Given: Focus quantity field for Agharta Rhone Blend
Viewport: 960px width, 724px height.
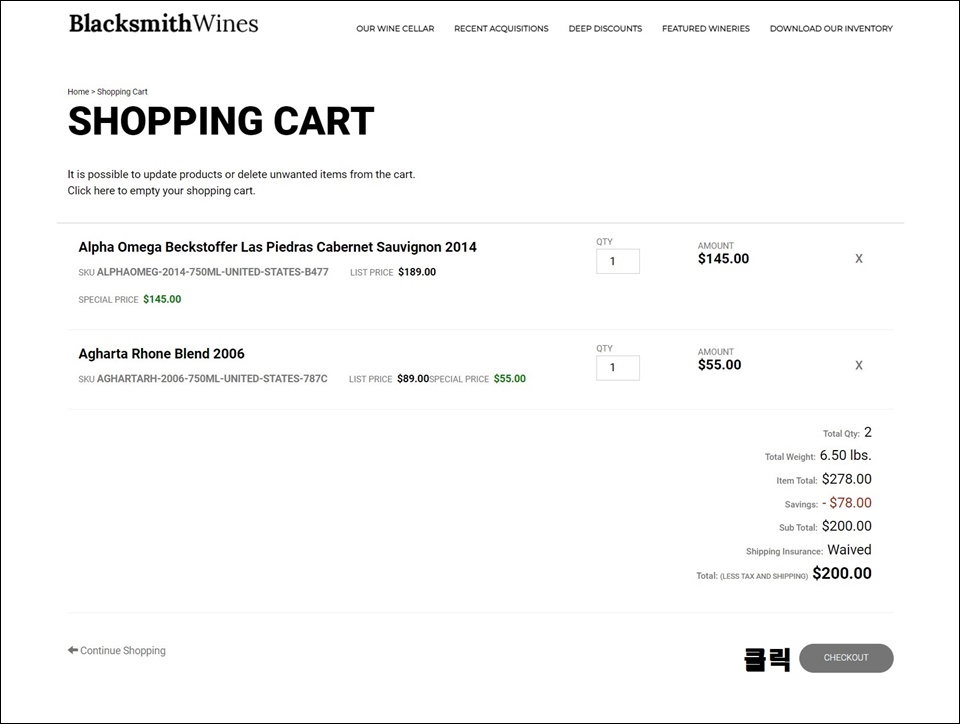Looking at the screenshot, I should (618, 368).
